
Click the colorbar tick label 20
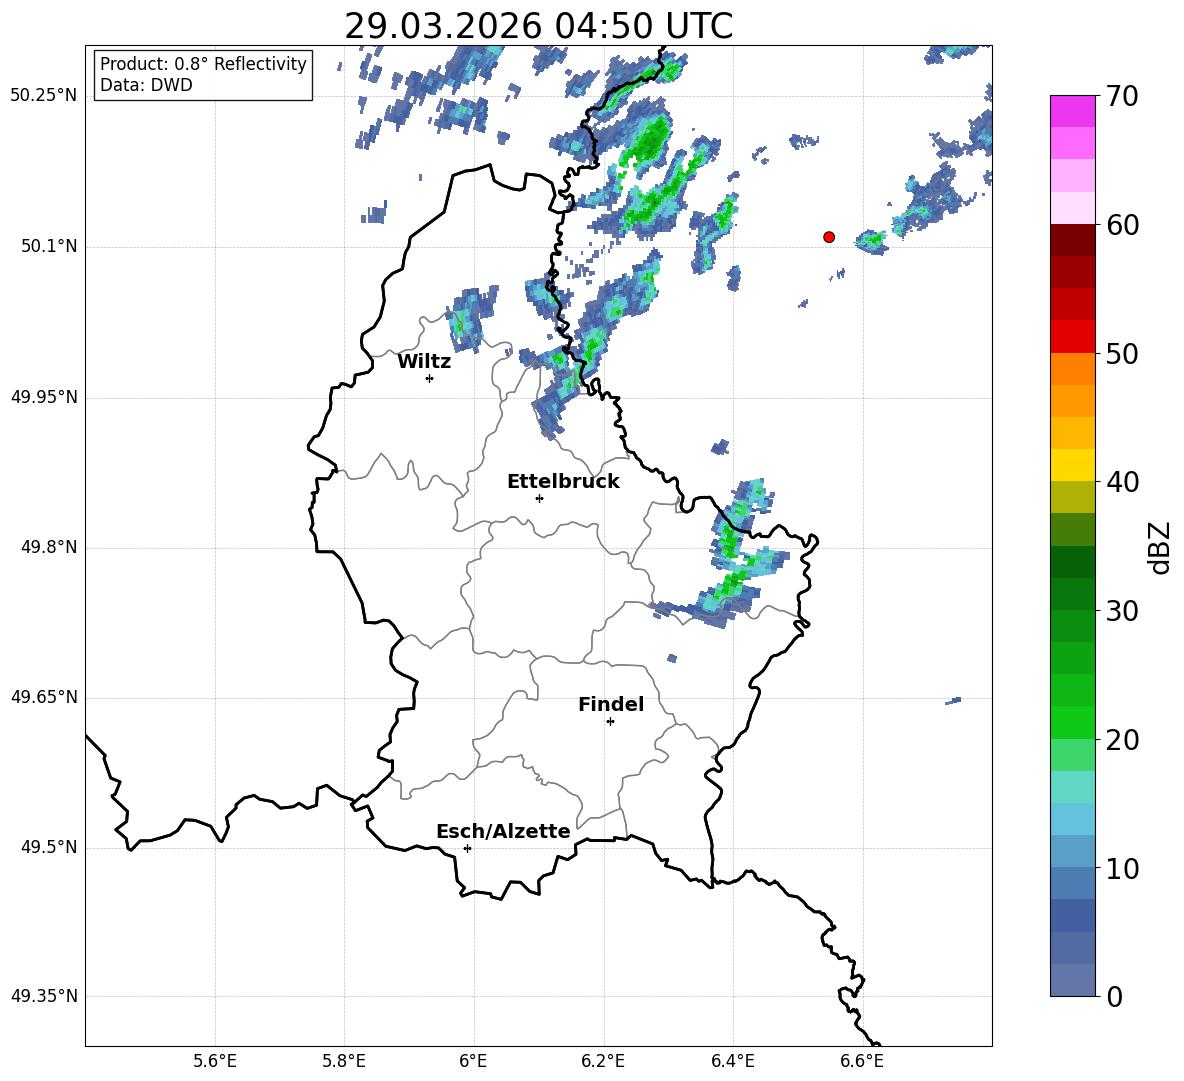point(1122,740)
